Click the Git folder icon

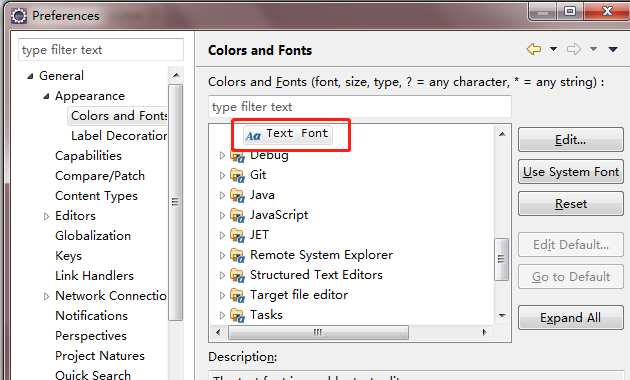(x=237, y=176)
